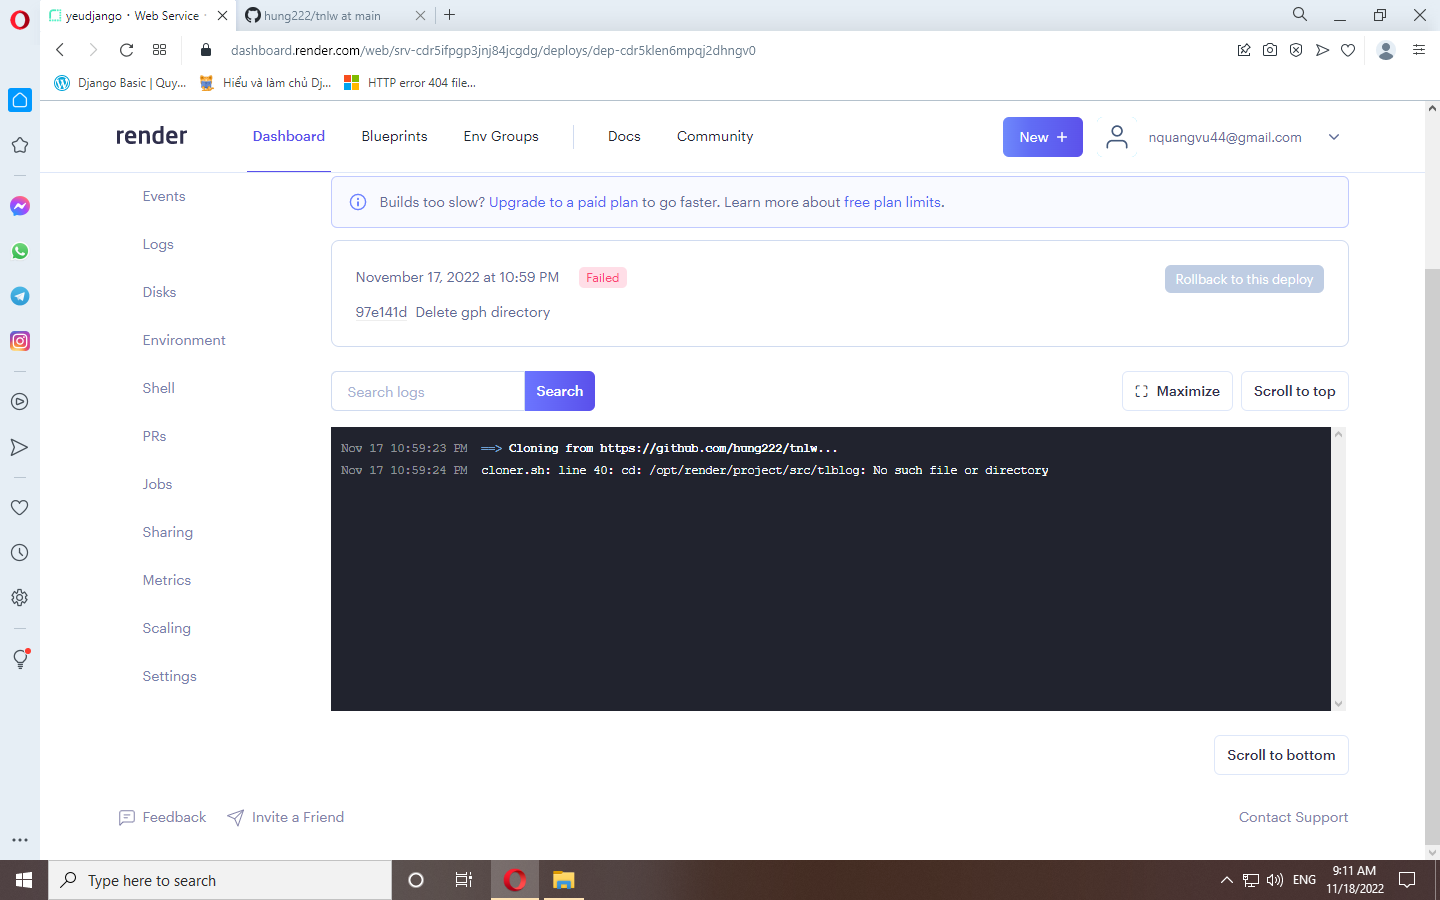Open WhatsApp in Opera sidebar
1440x900 pixels.
[20, 251]
